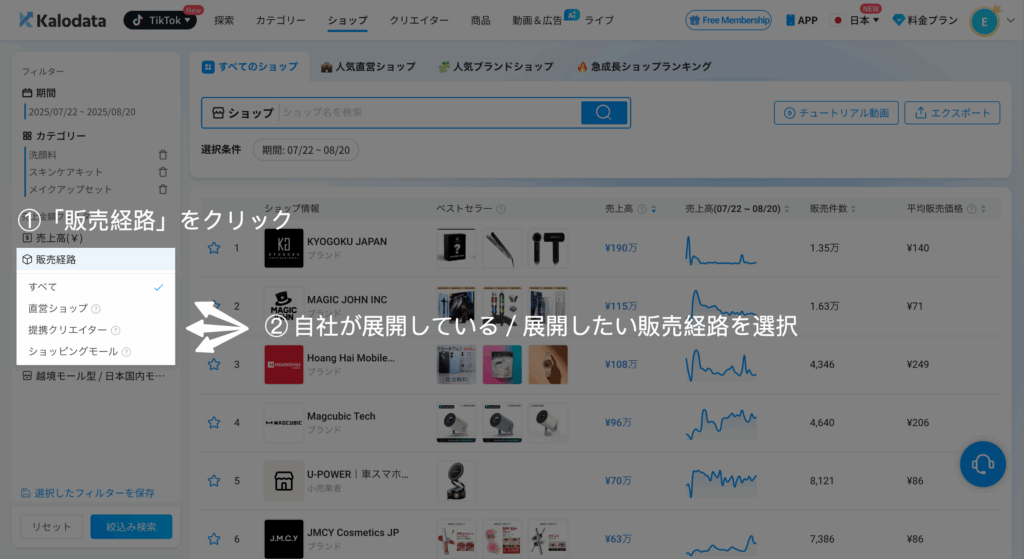Select the ショッピングモール option
The height and width of the screenshot is (559, 1024).
point(73,351)
